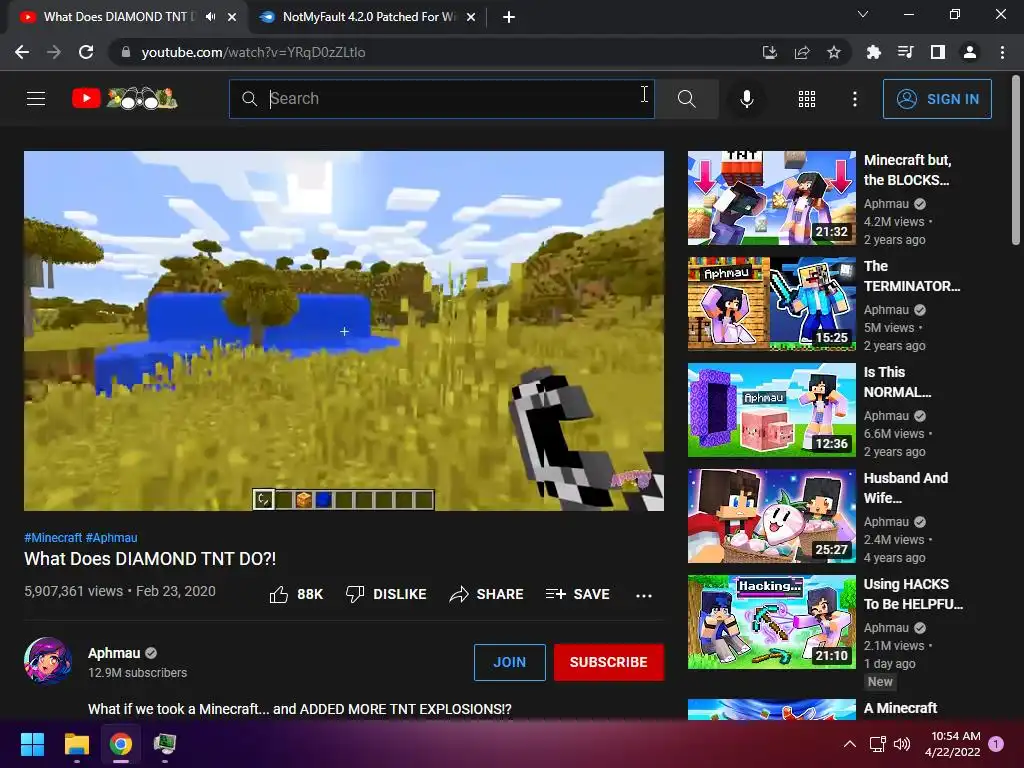The height and width of the screenshot is (768, 1024).
Task: Click the A Minecraft video title
Action: tap(901, 709)
